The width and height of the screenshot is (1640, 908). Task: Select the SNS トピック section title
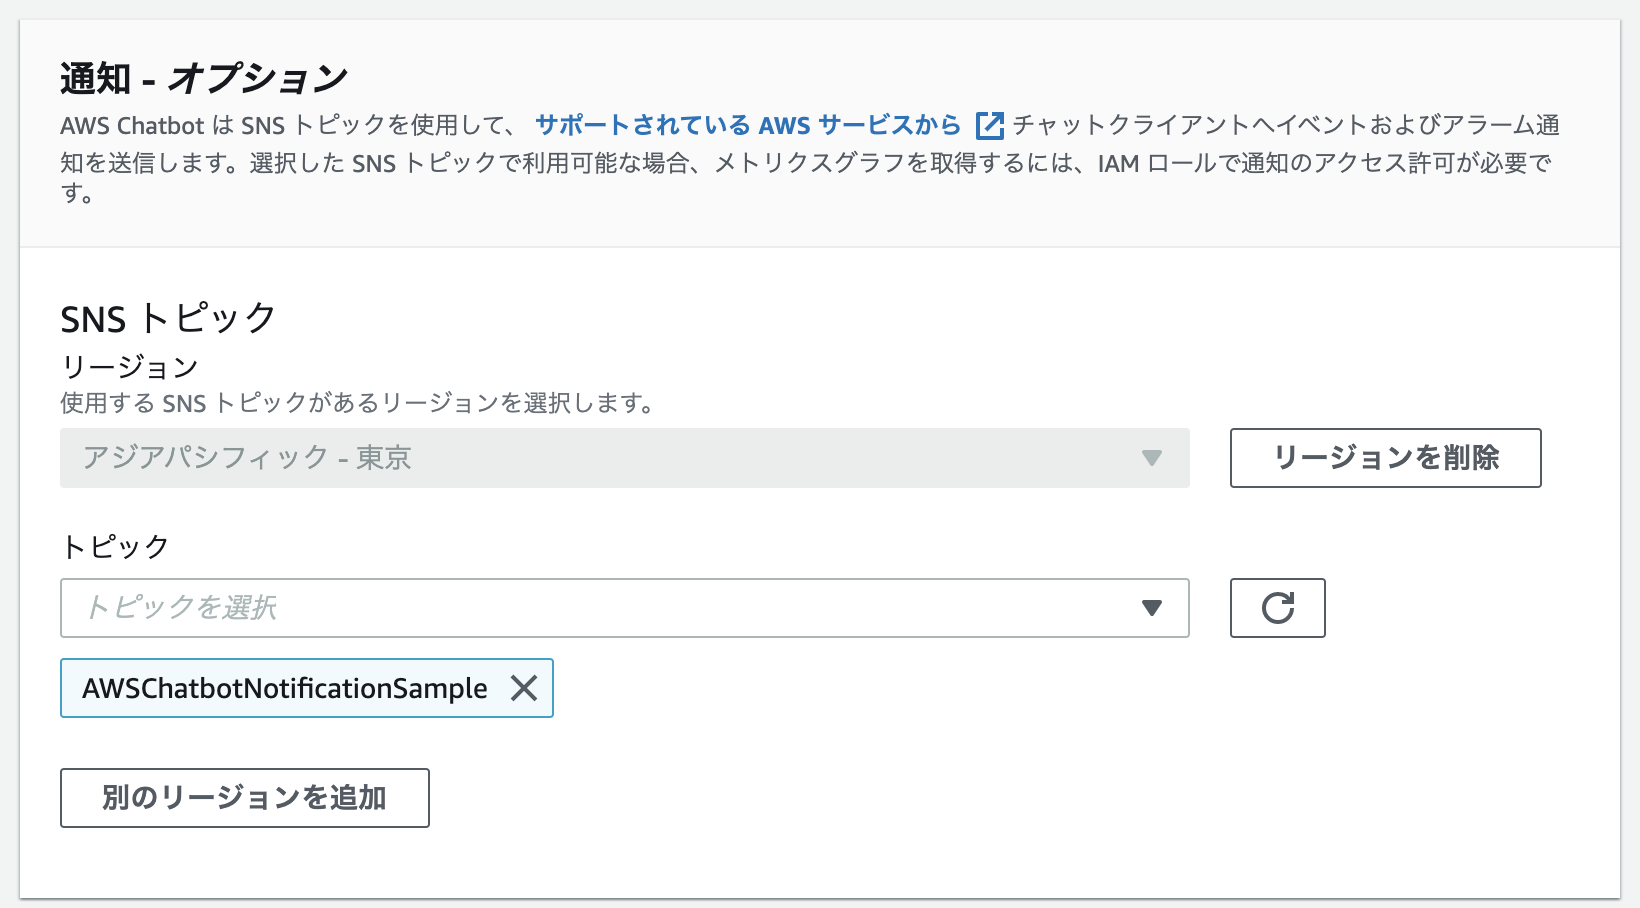coord(168,318)
